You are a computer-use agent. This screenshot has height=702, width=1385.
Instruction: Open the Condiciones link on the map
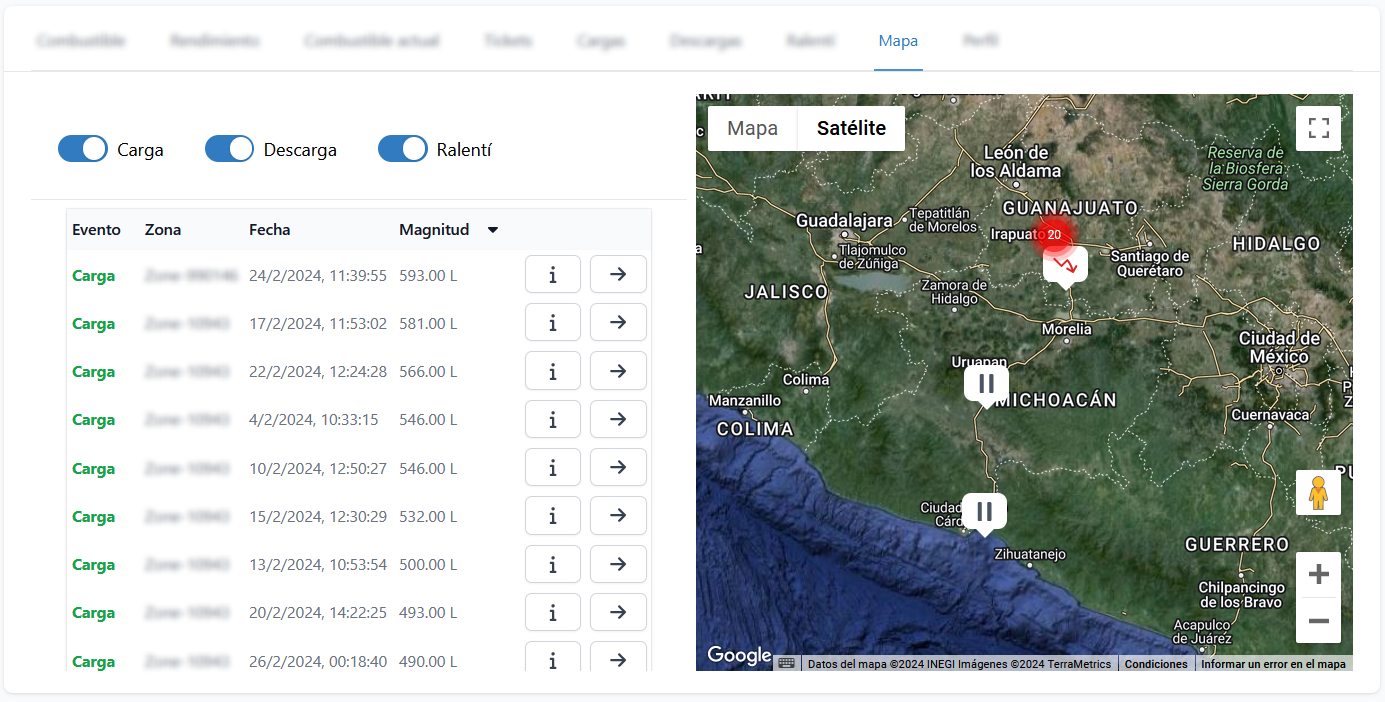(1156, 663)
